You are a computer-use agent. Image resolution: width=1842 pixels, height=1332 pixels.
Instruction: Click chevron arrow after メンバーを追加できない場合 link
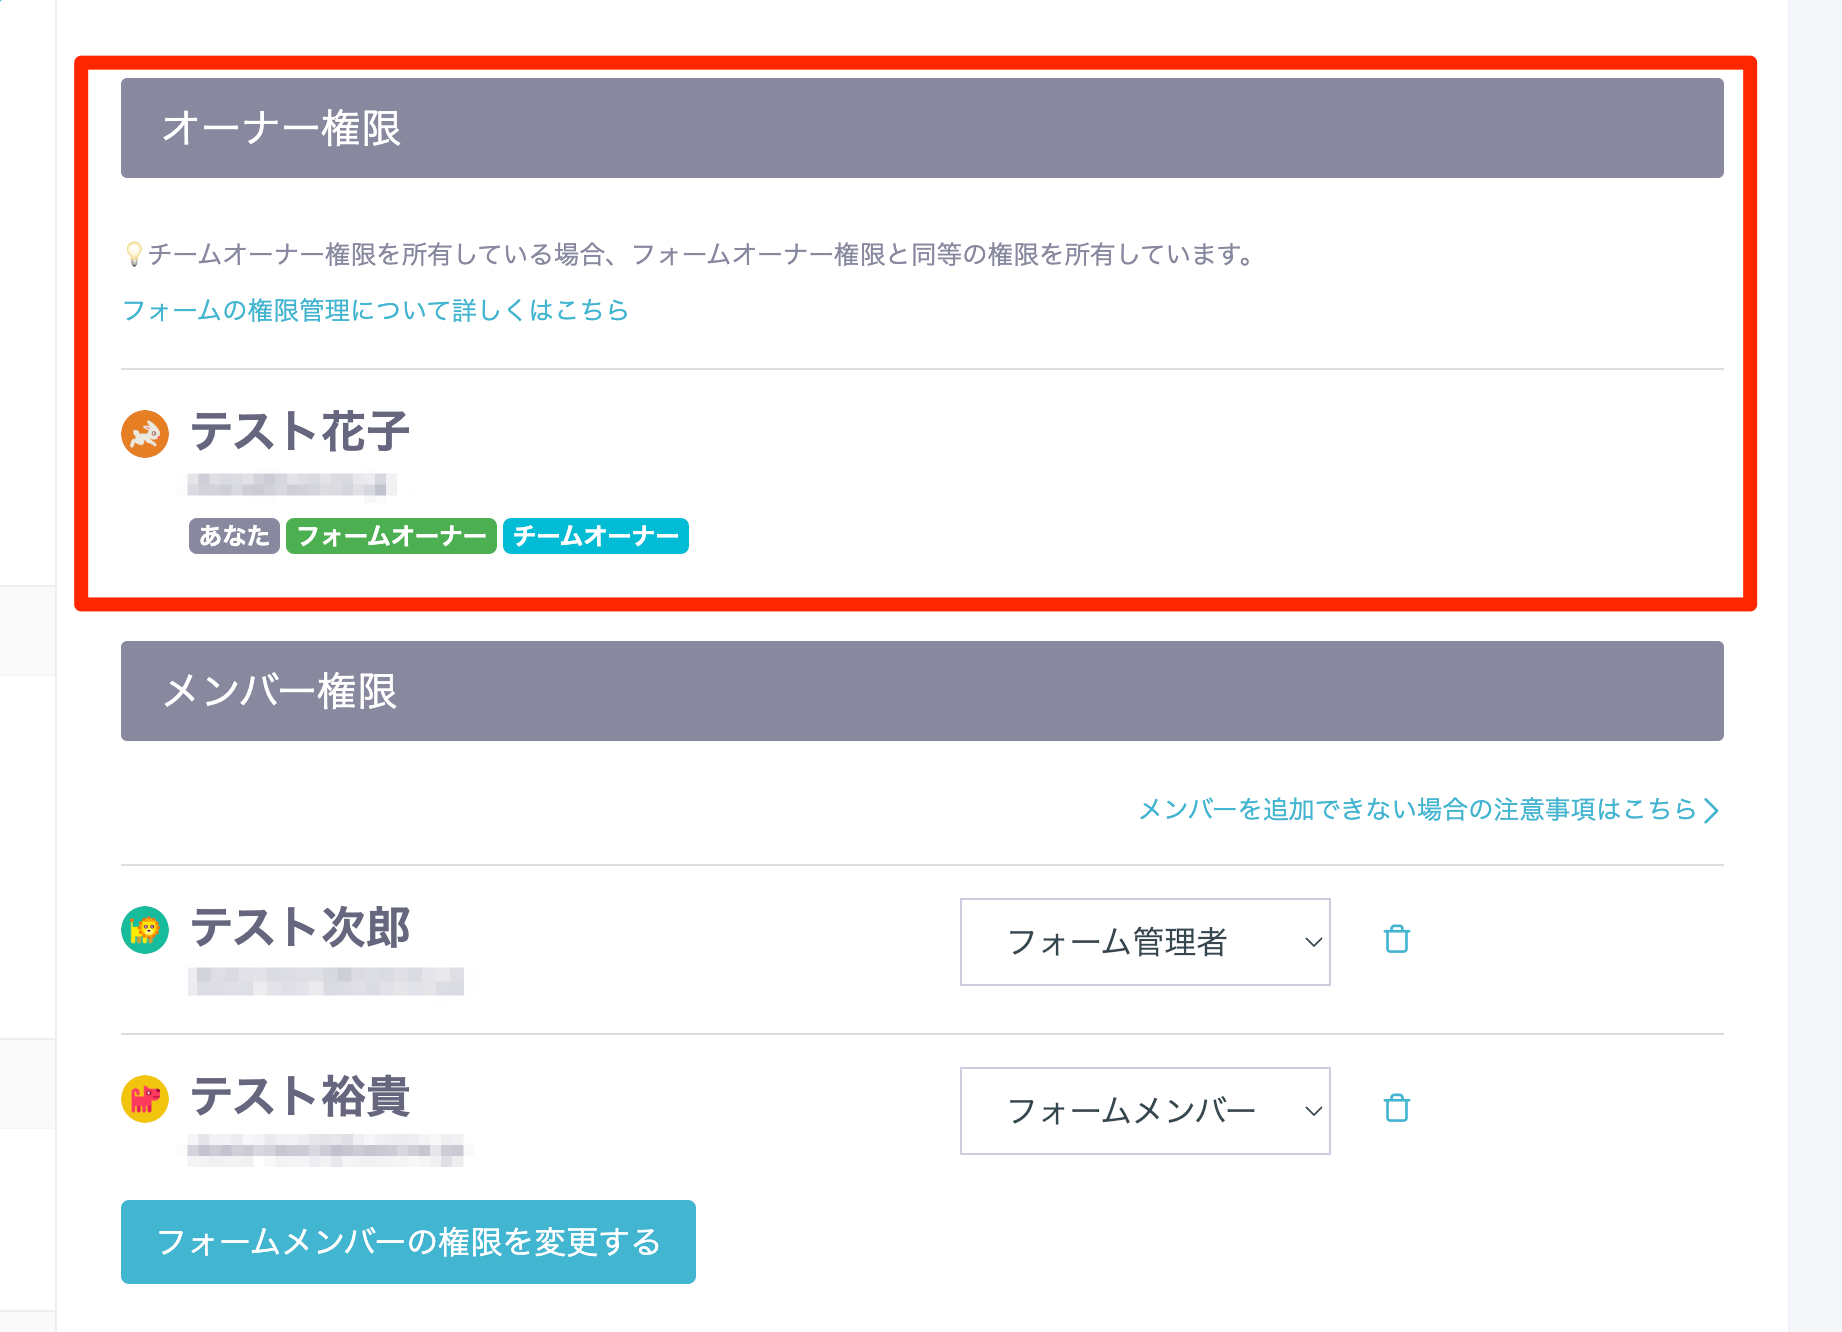coord(1711,810)
